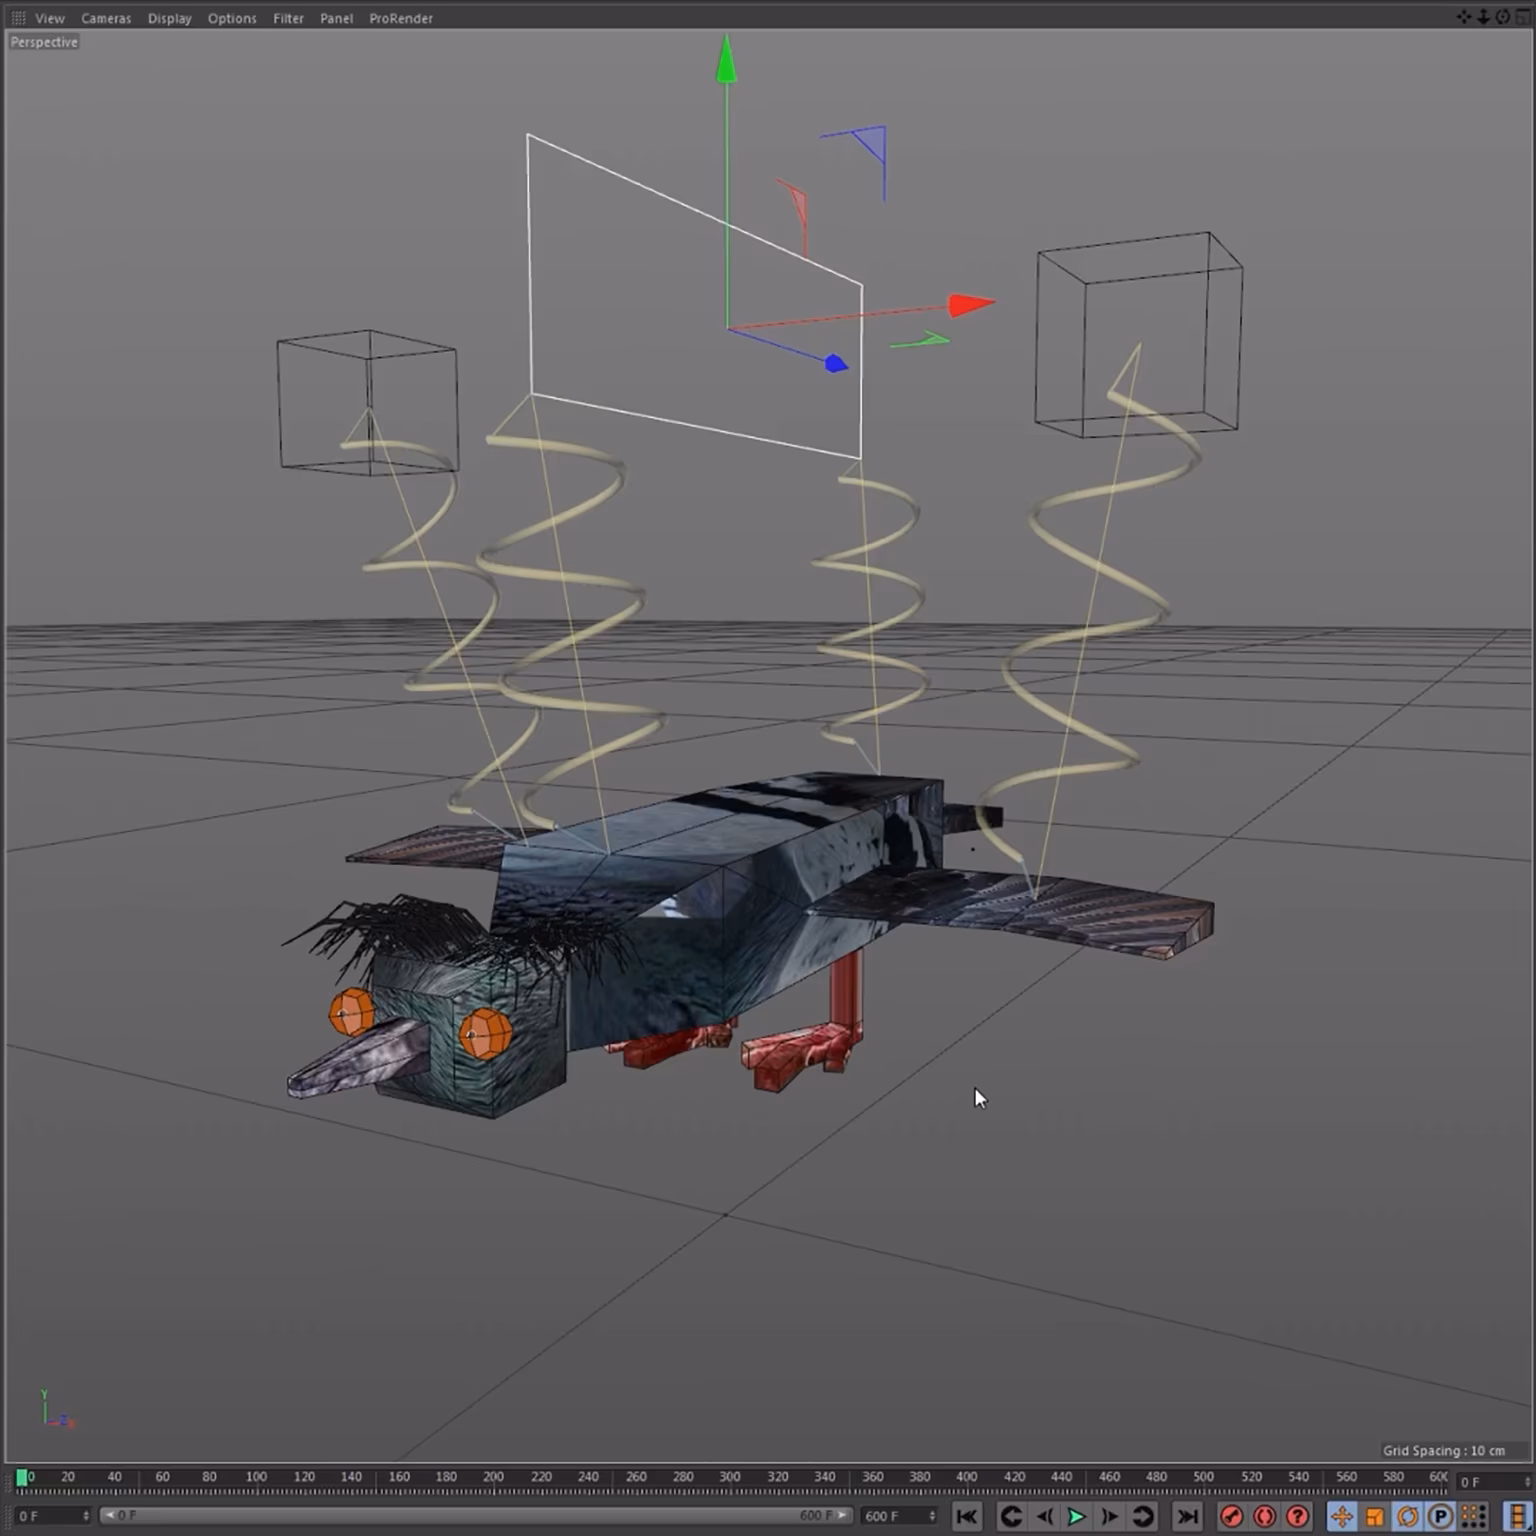This screenshot has height=1536, width=1536.
Task: Open the ProRender menu
Action: [x=400, y=18]
